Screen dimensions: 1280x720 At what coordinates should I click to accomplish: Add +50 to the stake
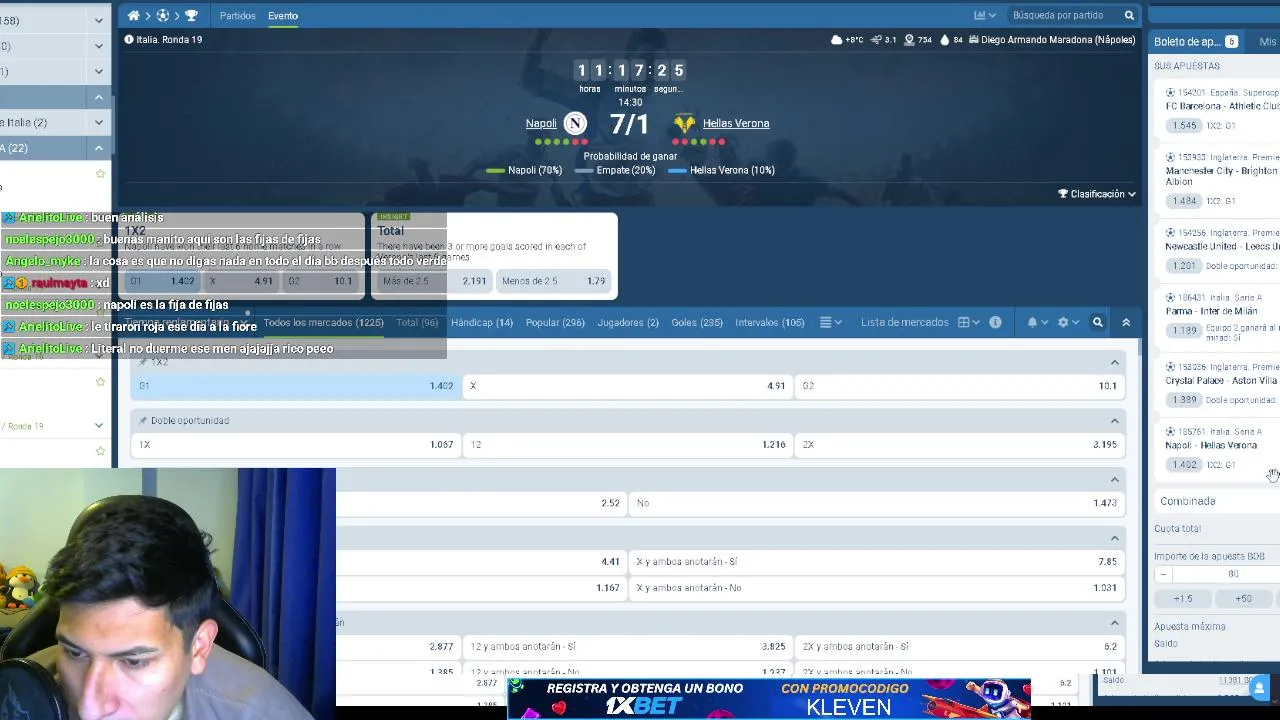pos(1243,599)
